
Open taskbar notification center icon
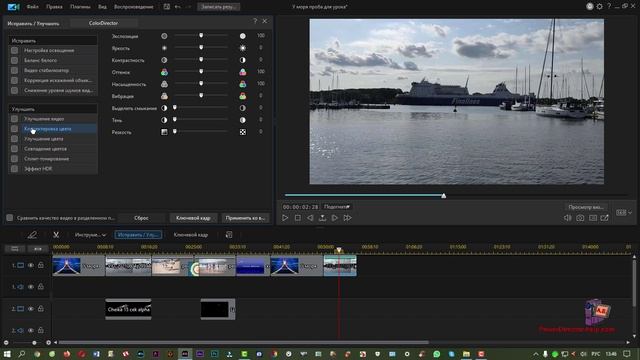pyautogui.click(x=627, y=354)
